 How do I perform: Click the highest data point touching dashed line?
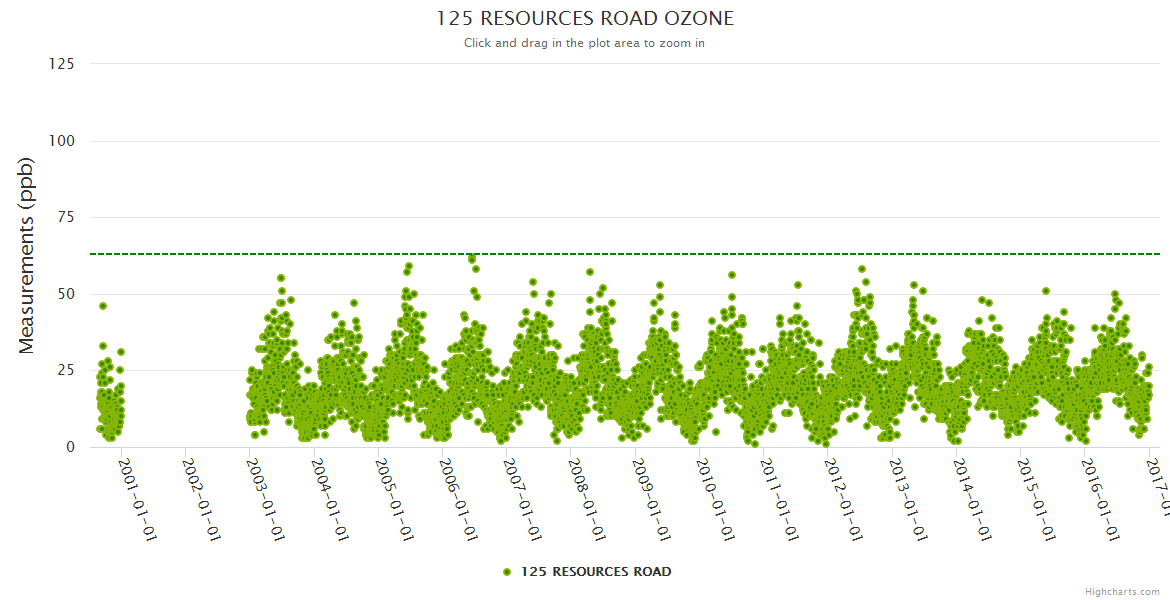[x=472, y=259]
